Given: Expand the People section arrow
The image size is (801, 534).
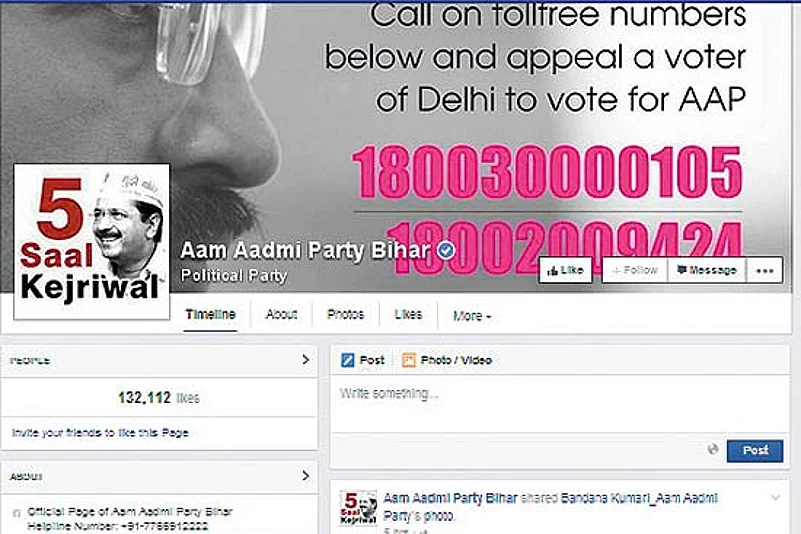Looking at the screenshot, I should coord(305,360).
